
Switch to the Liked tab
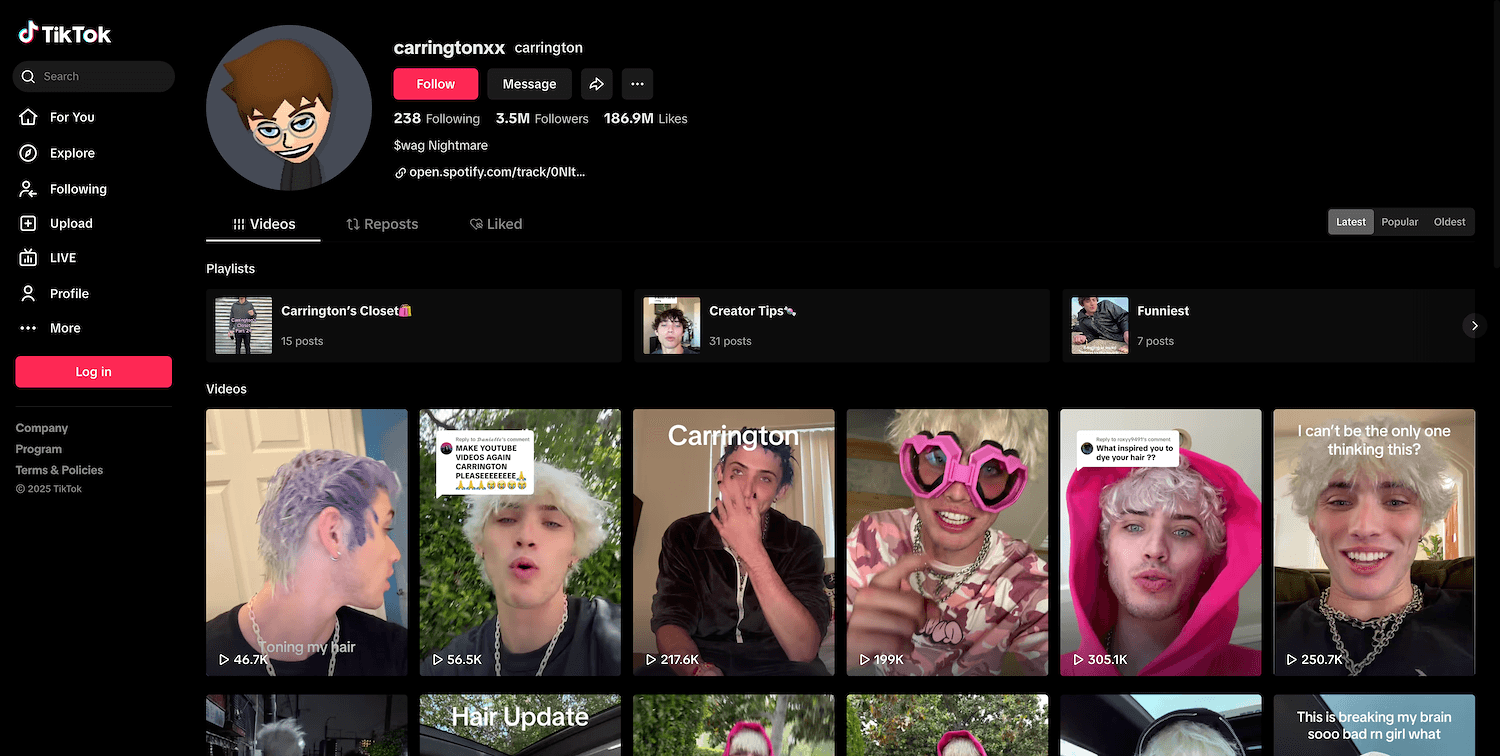point(496,224)
